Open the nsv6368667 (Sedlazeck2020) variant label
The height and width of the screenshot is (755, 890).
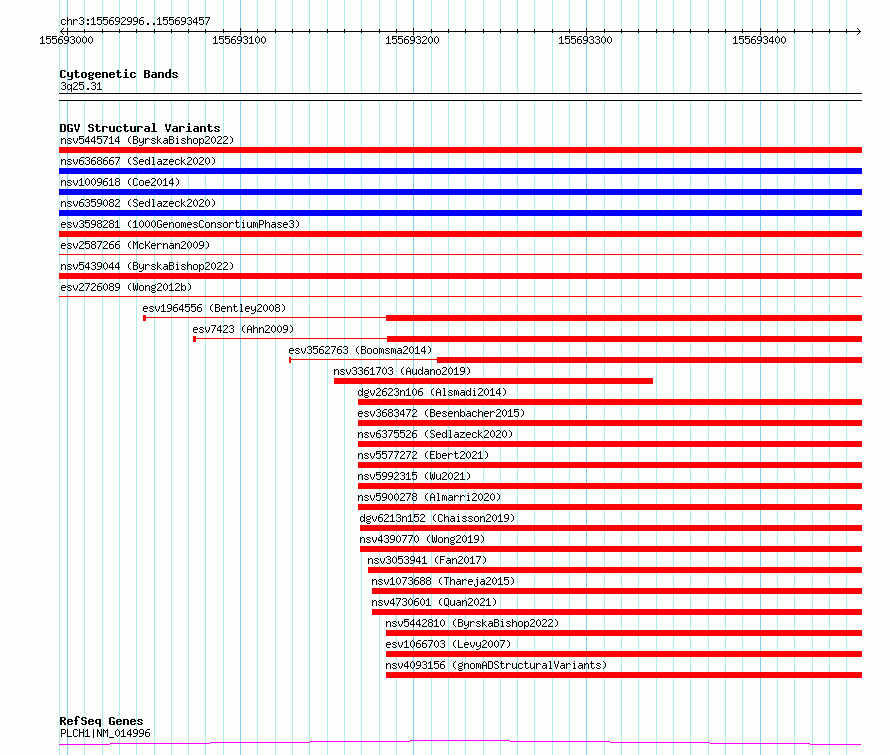[x=138, y=161]
